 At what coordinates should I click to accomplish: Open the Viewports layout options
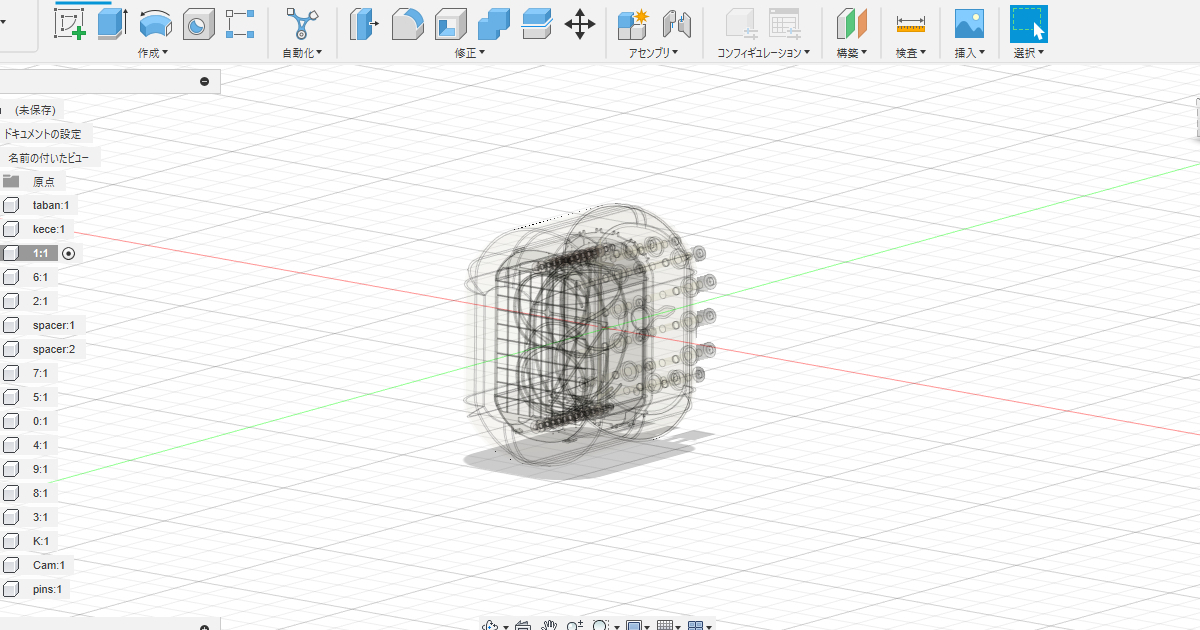pyautogui.click(x=697, y=626)
